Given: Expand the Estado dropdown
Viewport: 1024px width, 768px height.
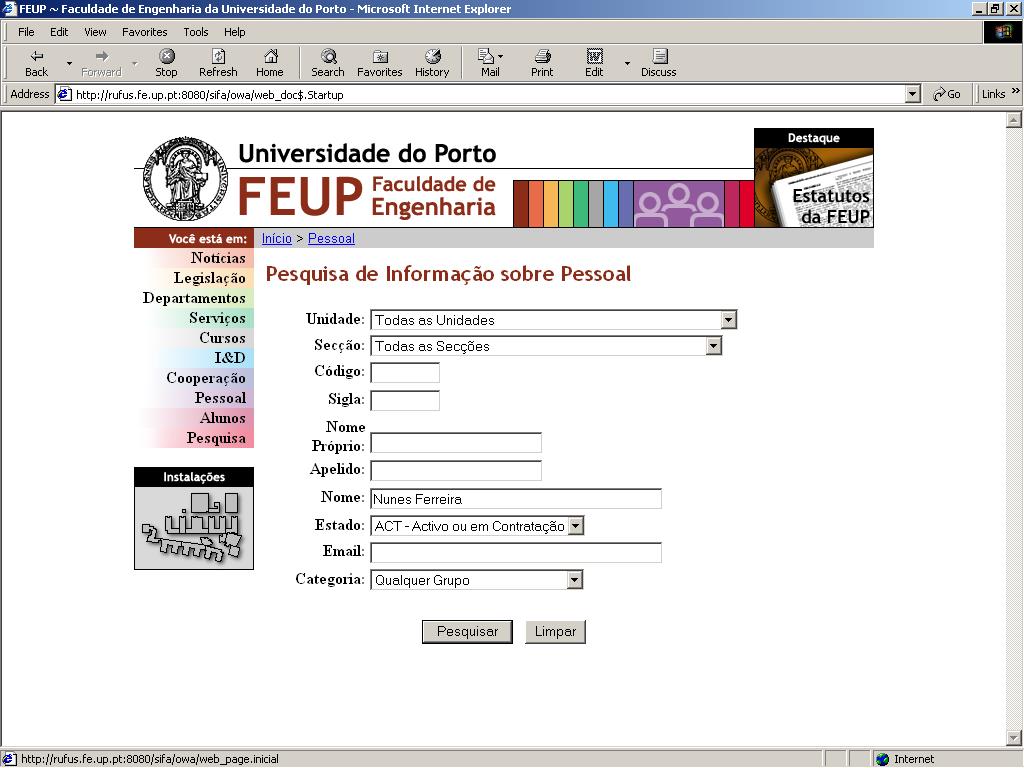Looking at the screenshot, I should [x=575, y=526].
